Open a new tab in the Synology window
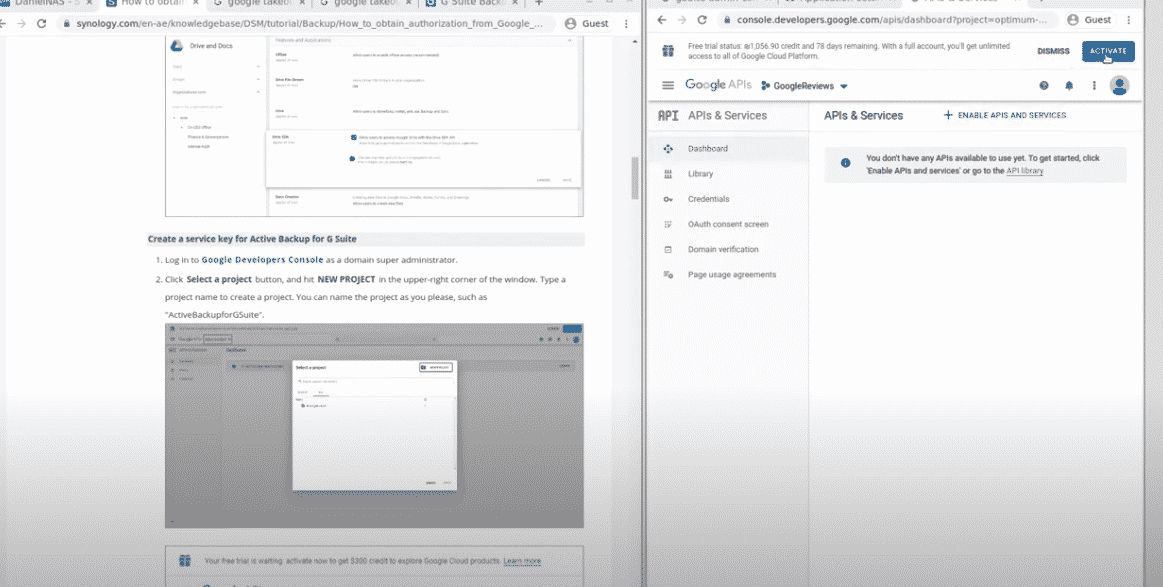Viewport: 1163px width, 587px height. tap(539, 3)
